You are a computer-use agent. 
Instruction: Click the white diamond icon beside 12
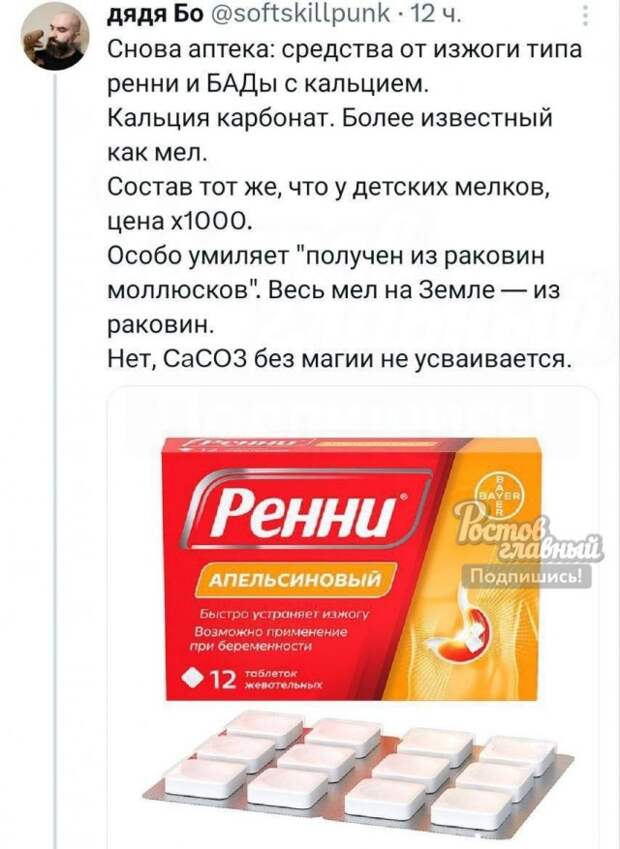195,676
